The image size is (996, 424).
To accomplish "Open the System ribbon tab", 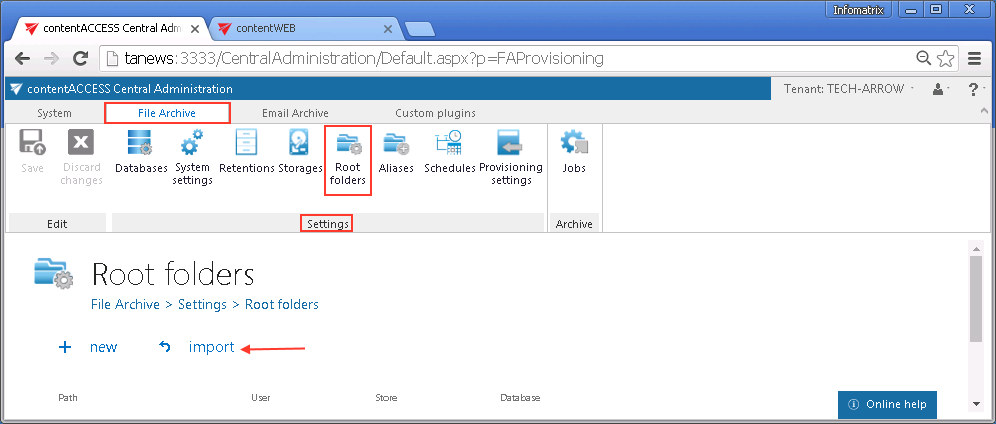I will [x=54, y=113].
